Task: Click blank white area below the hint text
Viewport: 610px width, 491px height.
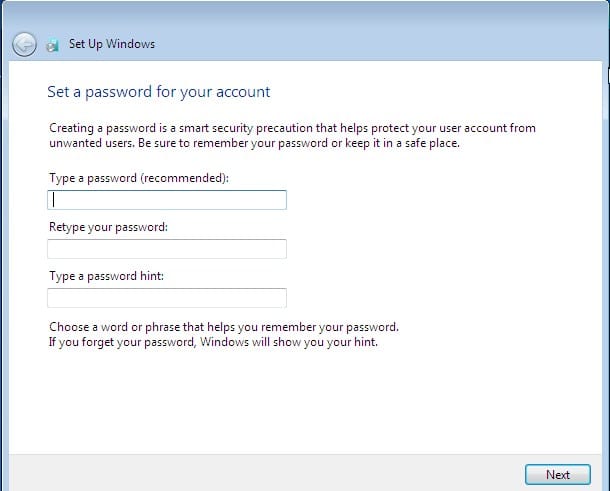Action: pos(303,401)
